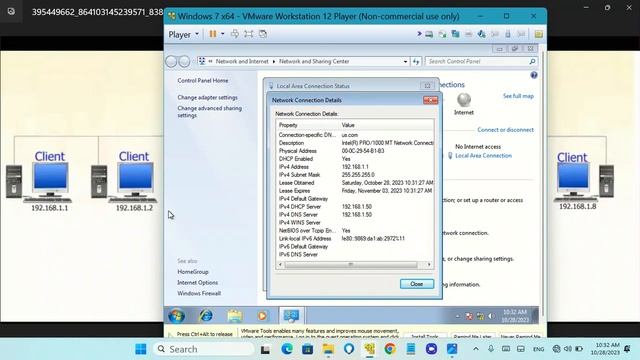640x360 pixels.
Task: Pause the virtual machine with the orange button
Action: (213, 34)
